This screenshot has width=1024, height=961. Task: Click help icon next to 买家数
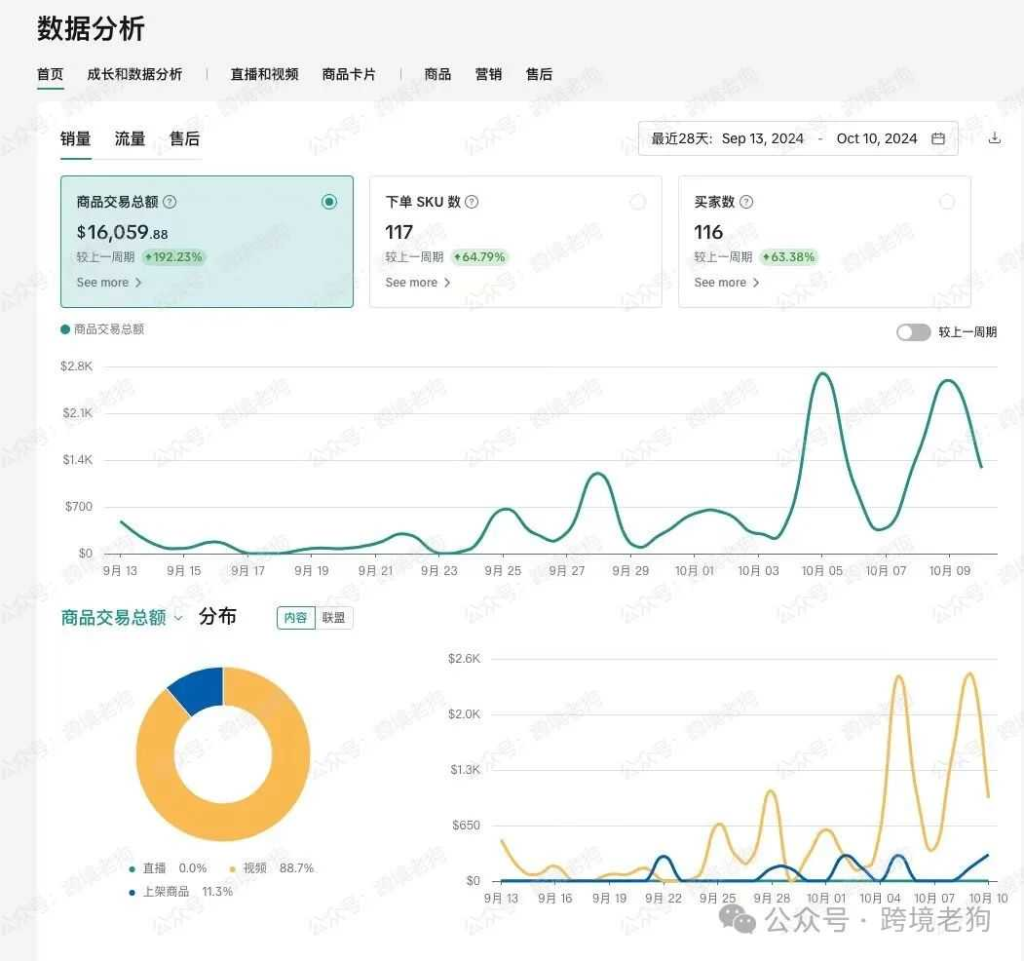pyautogui.click(x=746, y=202)
